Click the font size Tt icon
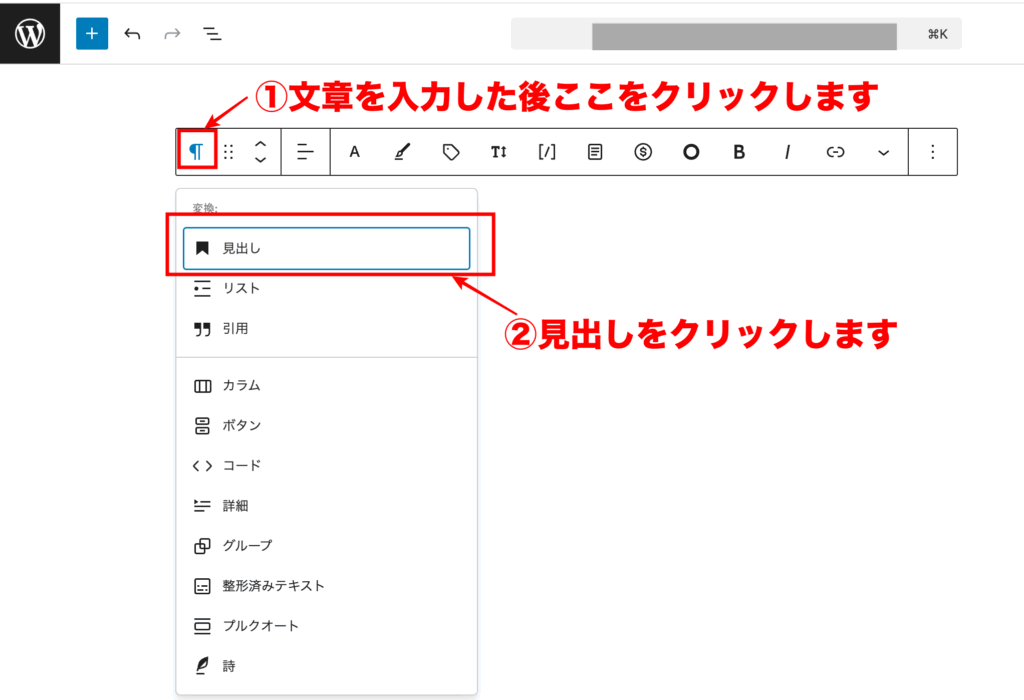This screenshot has width=1024, height=700. pyautogui.click(x=499, y=152)
